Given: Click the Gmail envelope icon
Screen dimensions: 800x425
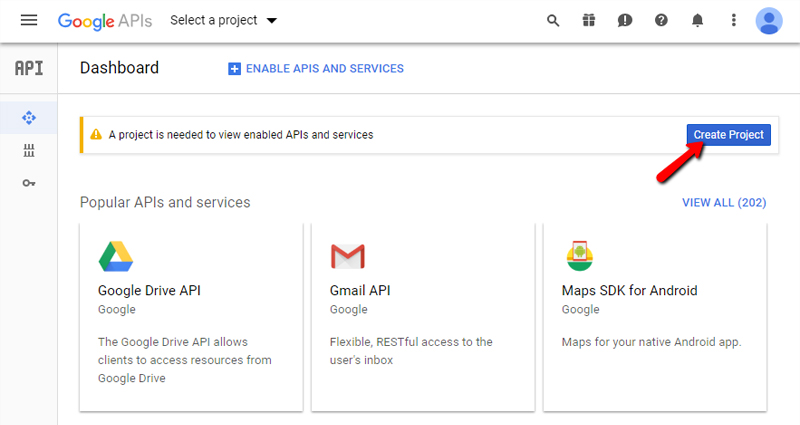Looking at the screenshot, I should click(347, 256).
